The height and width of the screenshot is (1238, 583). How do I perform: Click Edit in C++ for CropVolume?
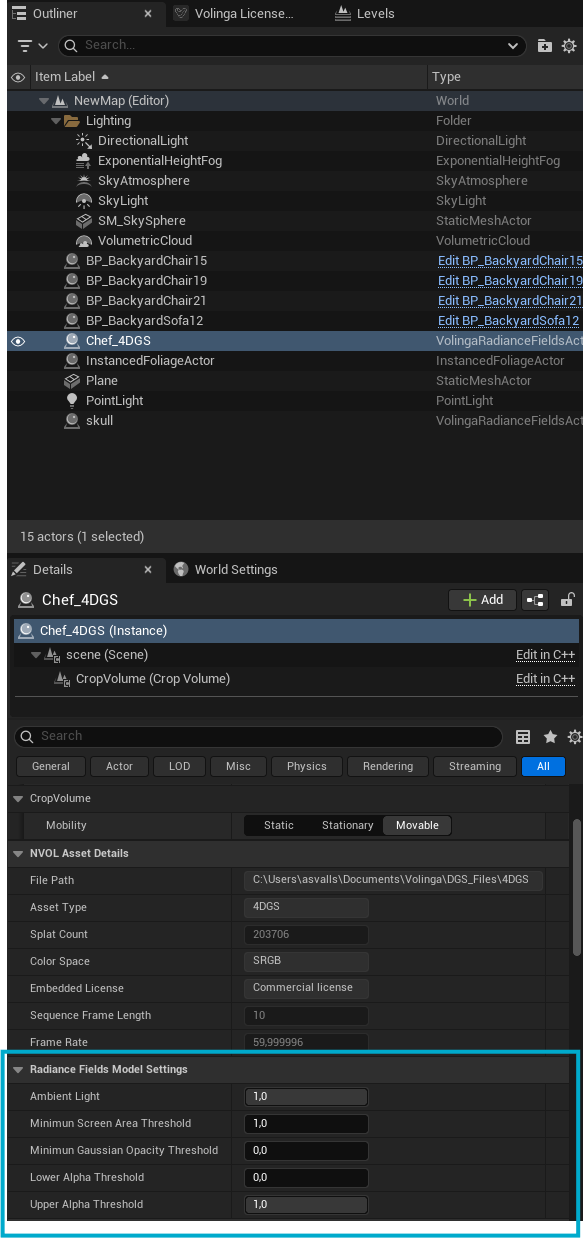click(546, 679)
